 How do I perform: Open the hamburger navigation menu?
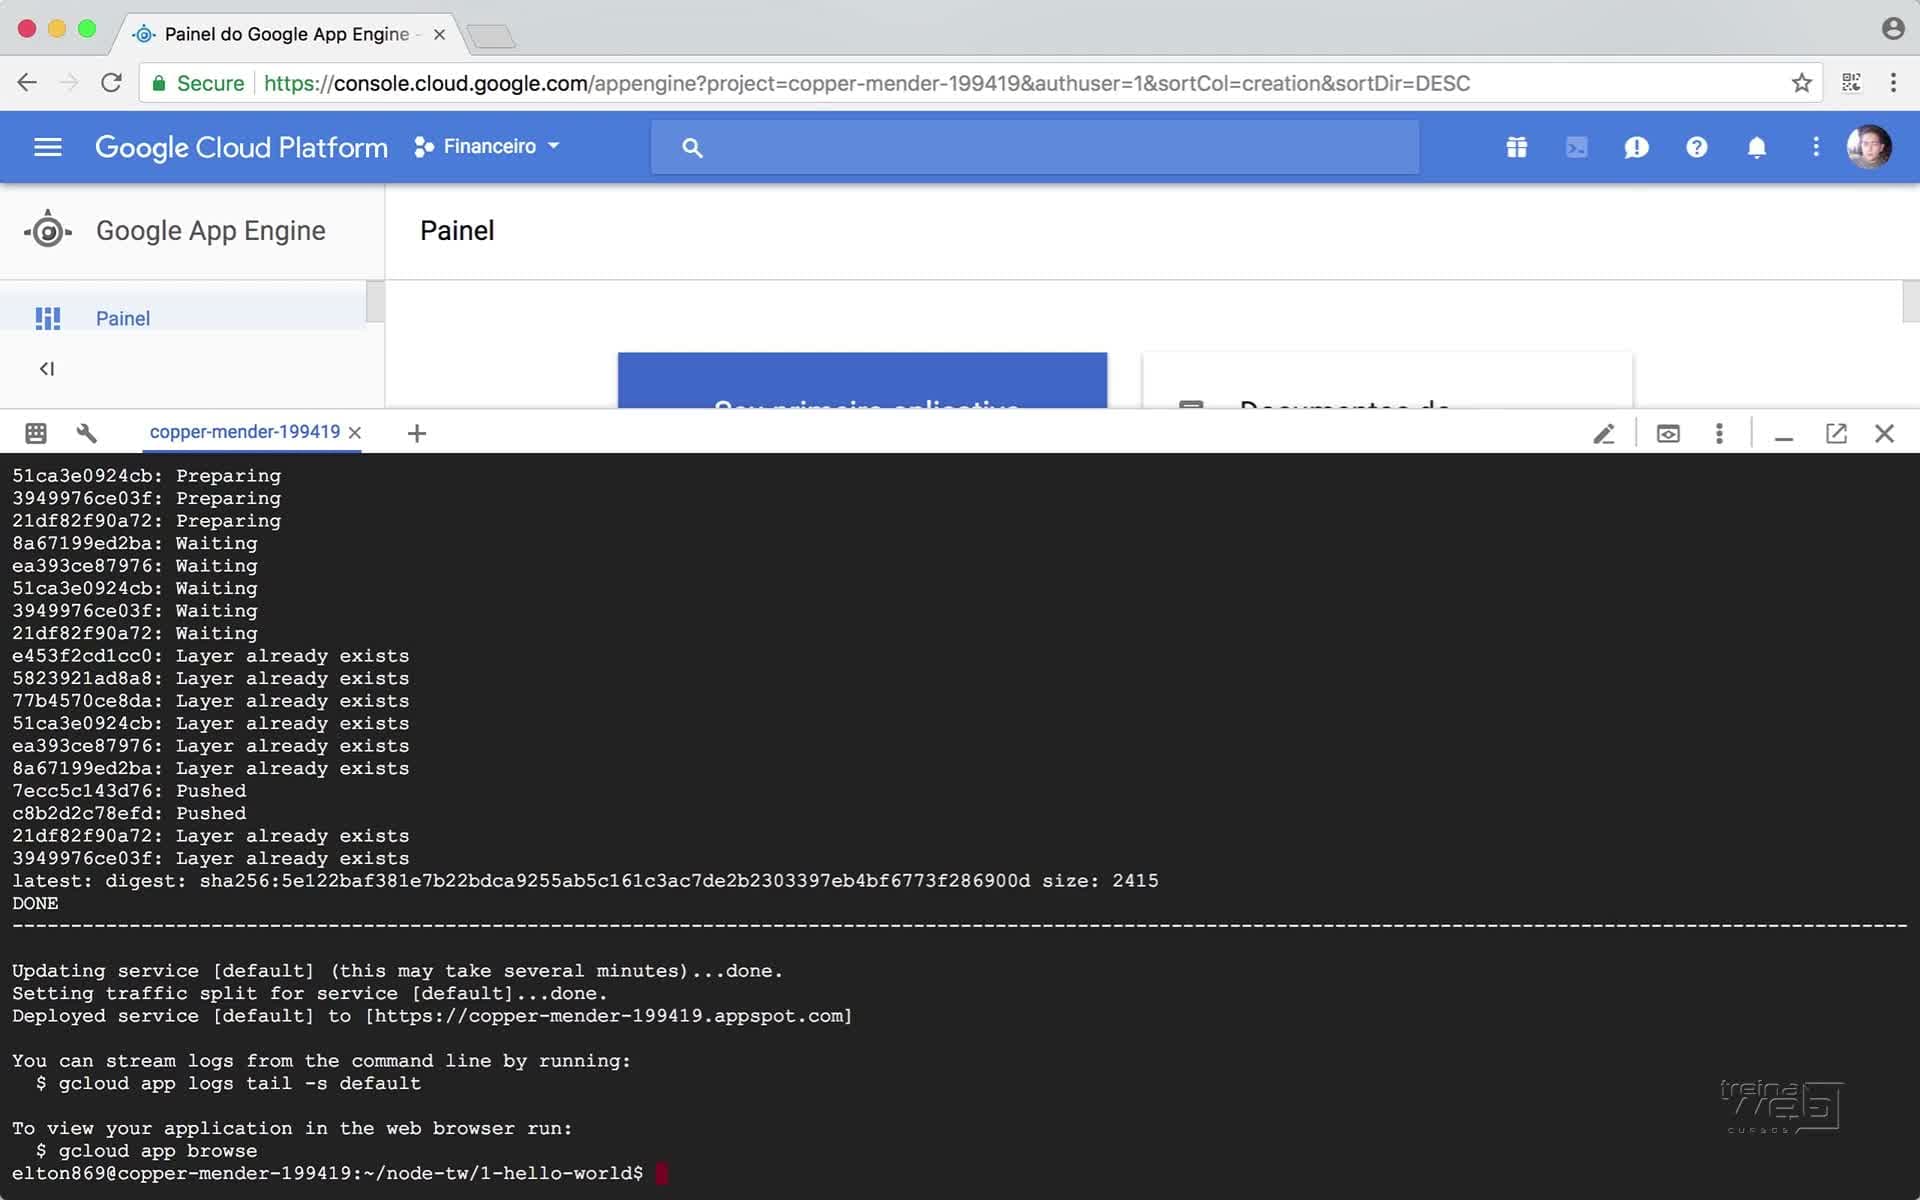click(47, 147)
